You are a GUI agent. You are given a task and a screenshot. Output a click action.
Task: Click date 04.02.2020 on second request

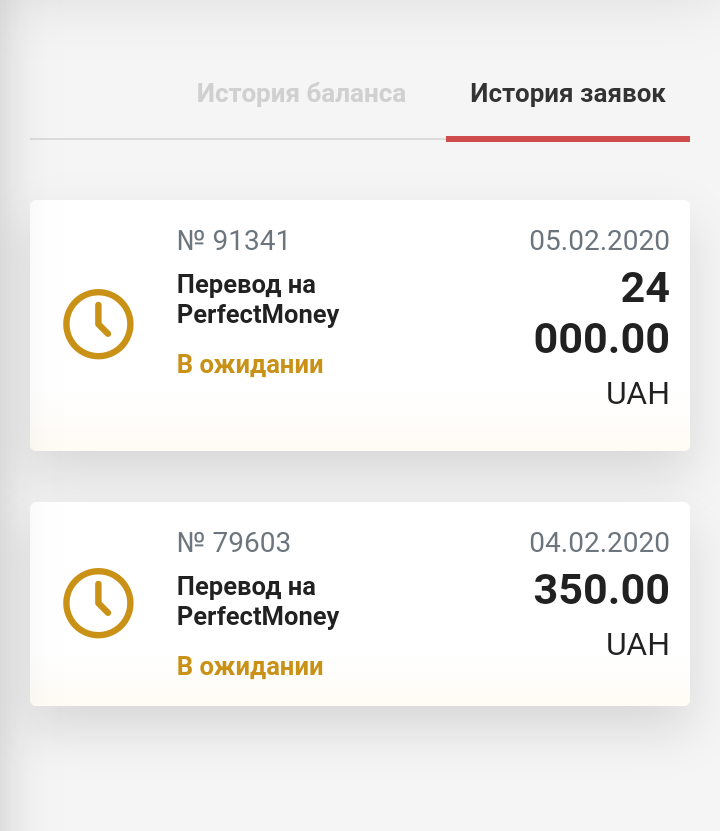click(599, 543)
